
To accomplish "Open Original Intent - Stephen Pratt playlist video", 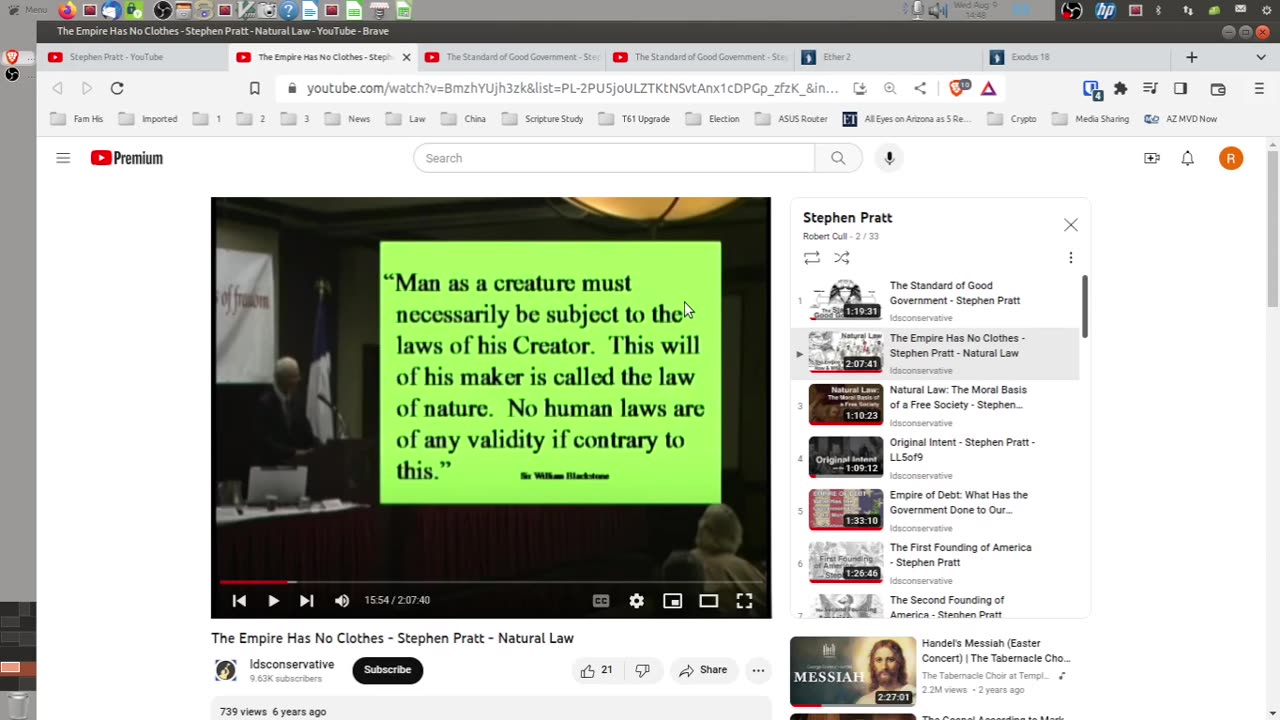I will tap(935, 457).
